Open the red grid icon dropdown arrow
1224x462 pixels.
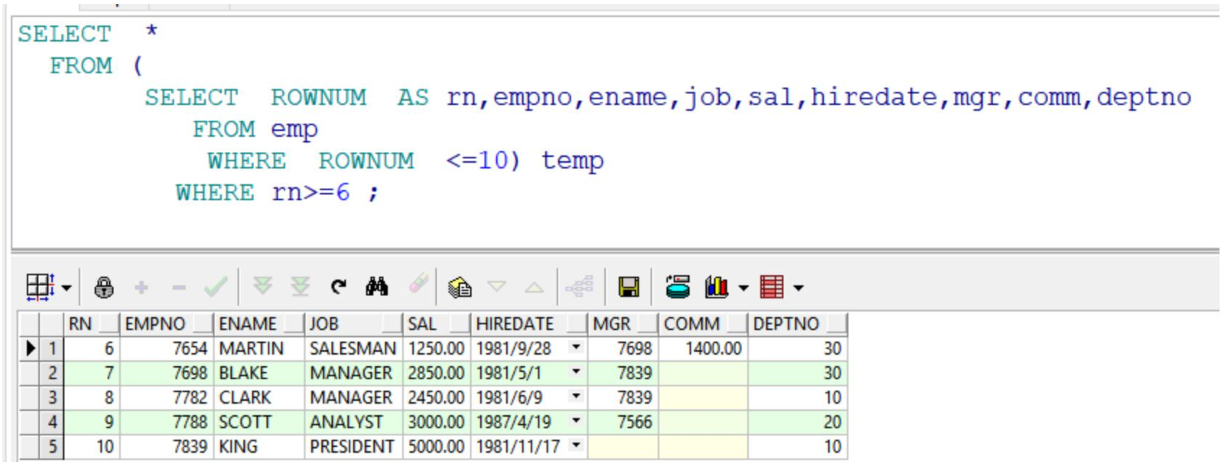[798, 289]
